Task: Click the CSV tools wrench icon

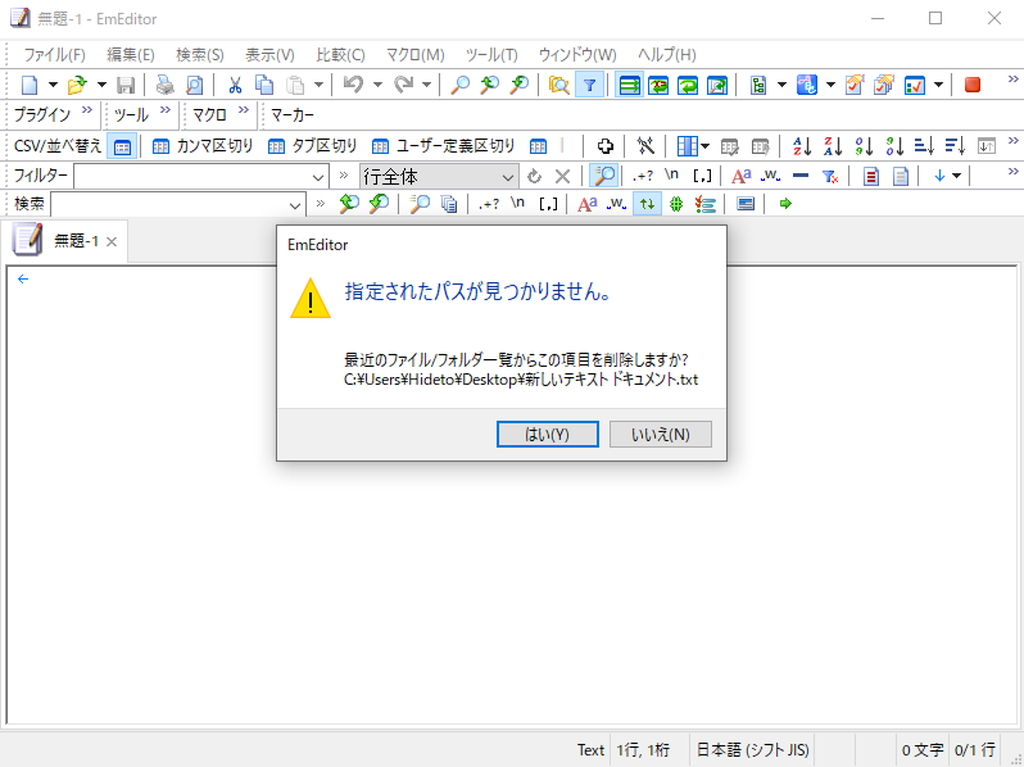Action: click(x=645, y=146)
